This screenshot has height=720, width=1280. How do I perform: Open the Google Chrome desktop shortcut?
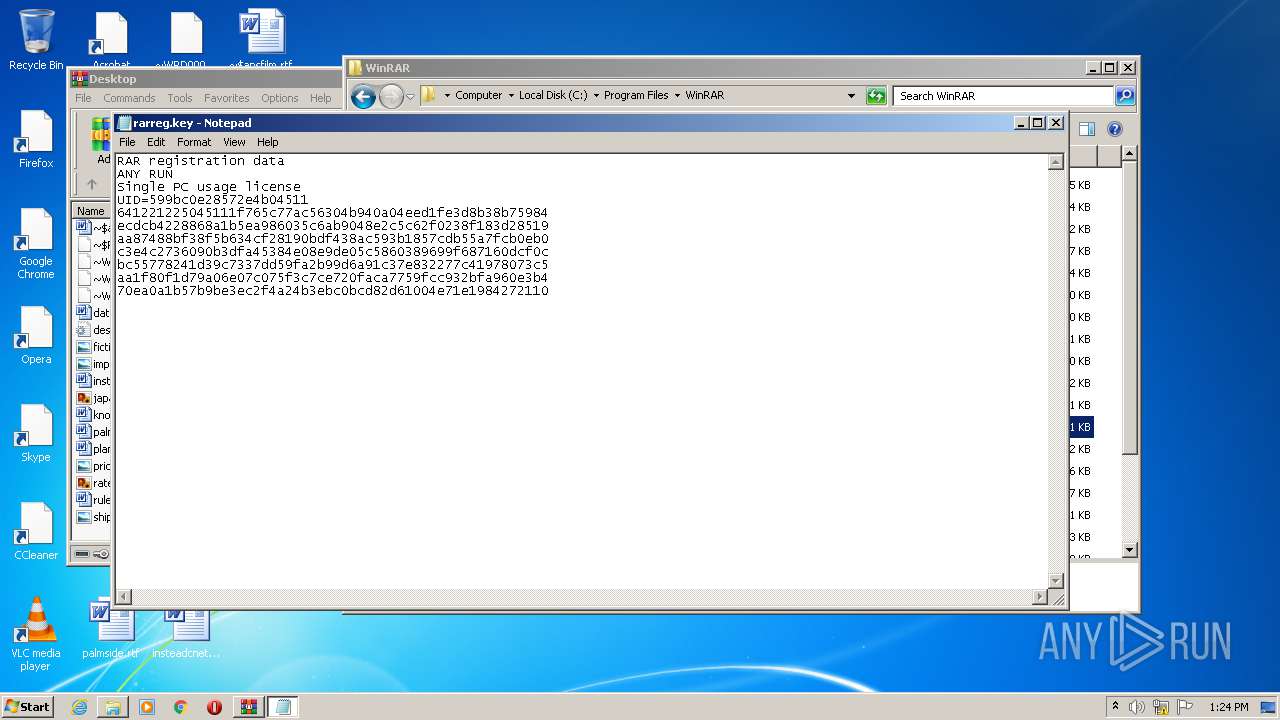click(36, 244)
